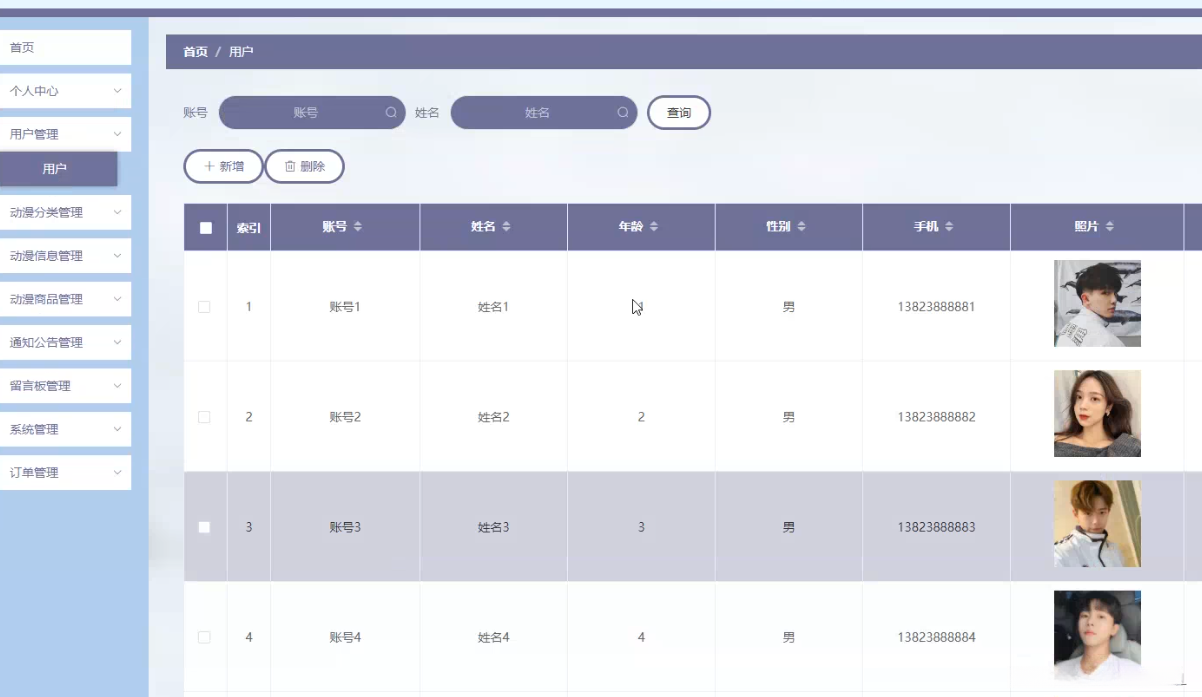
Task: Click the search icon in 账号 field
Action: coord(391,113)
